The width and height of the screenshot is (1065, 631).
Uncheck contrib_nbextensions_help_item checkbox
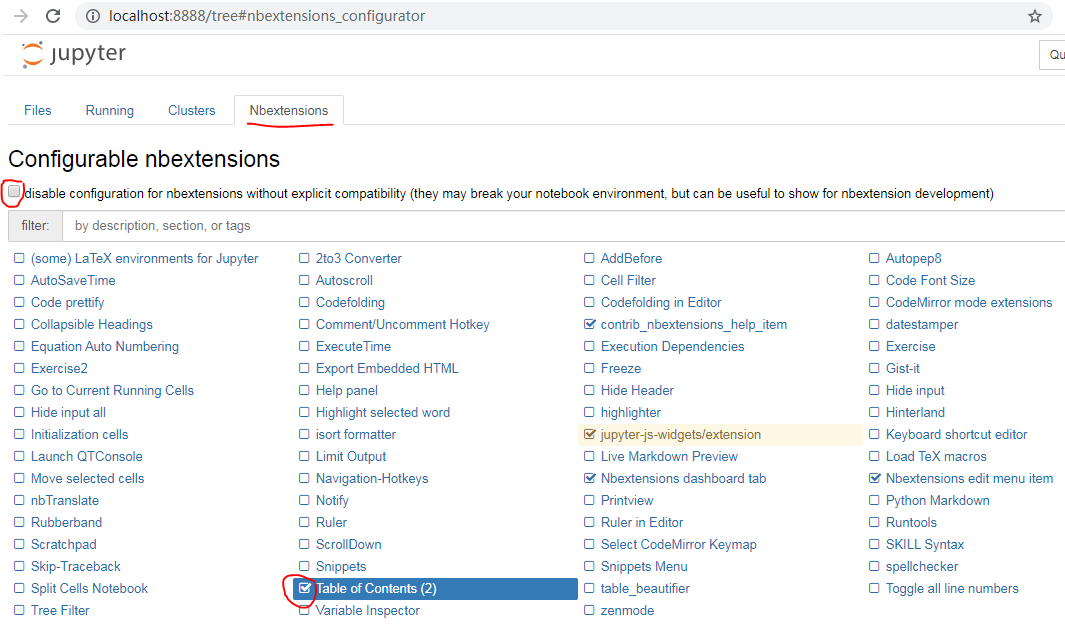pos(590,324)
